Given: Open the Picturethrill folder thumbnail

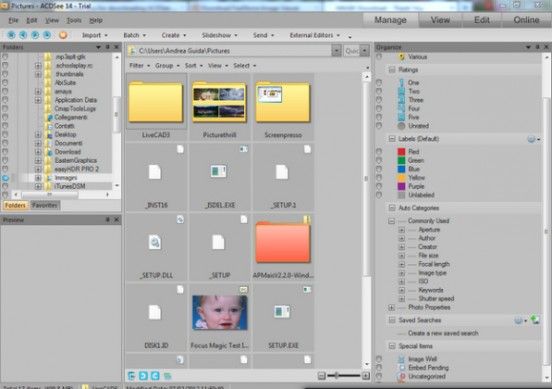Looking at the screenshot, I should 219,102.
